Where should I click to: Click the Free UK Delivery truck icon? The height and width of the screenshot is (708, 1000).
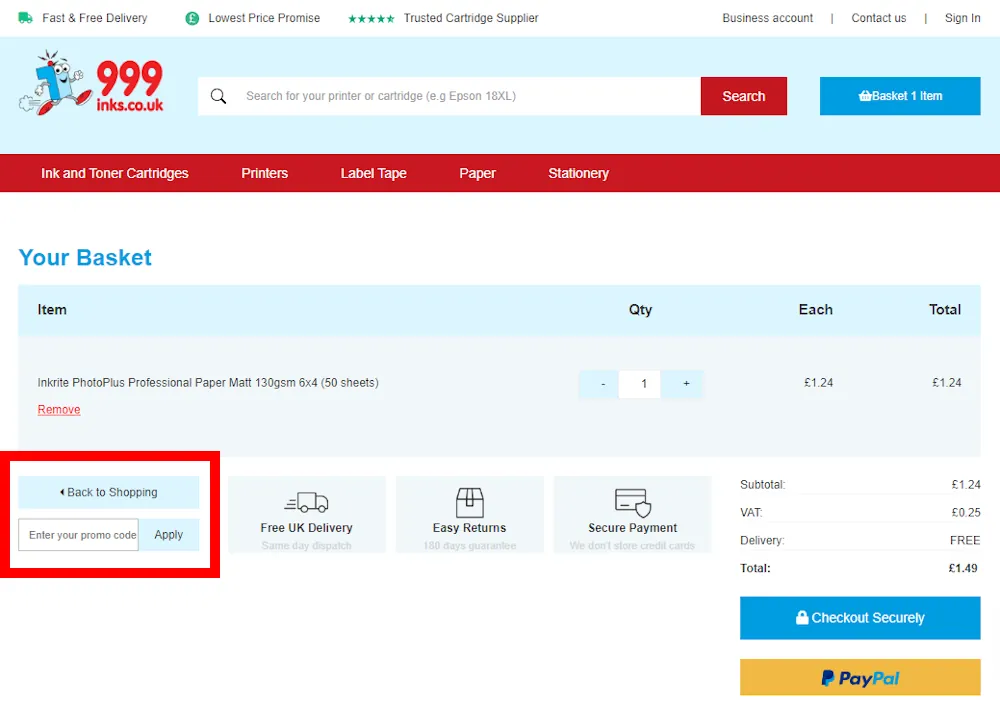306,500
